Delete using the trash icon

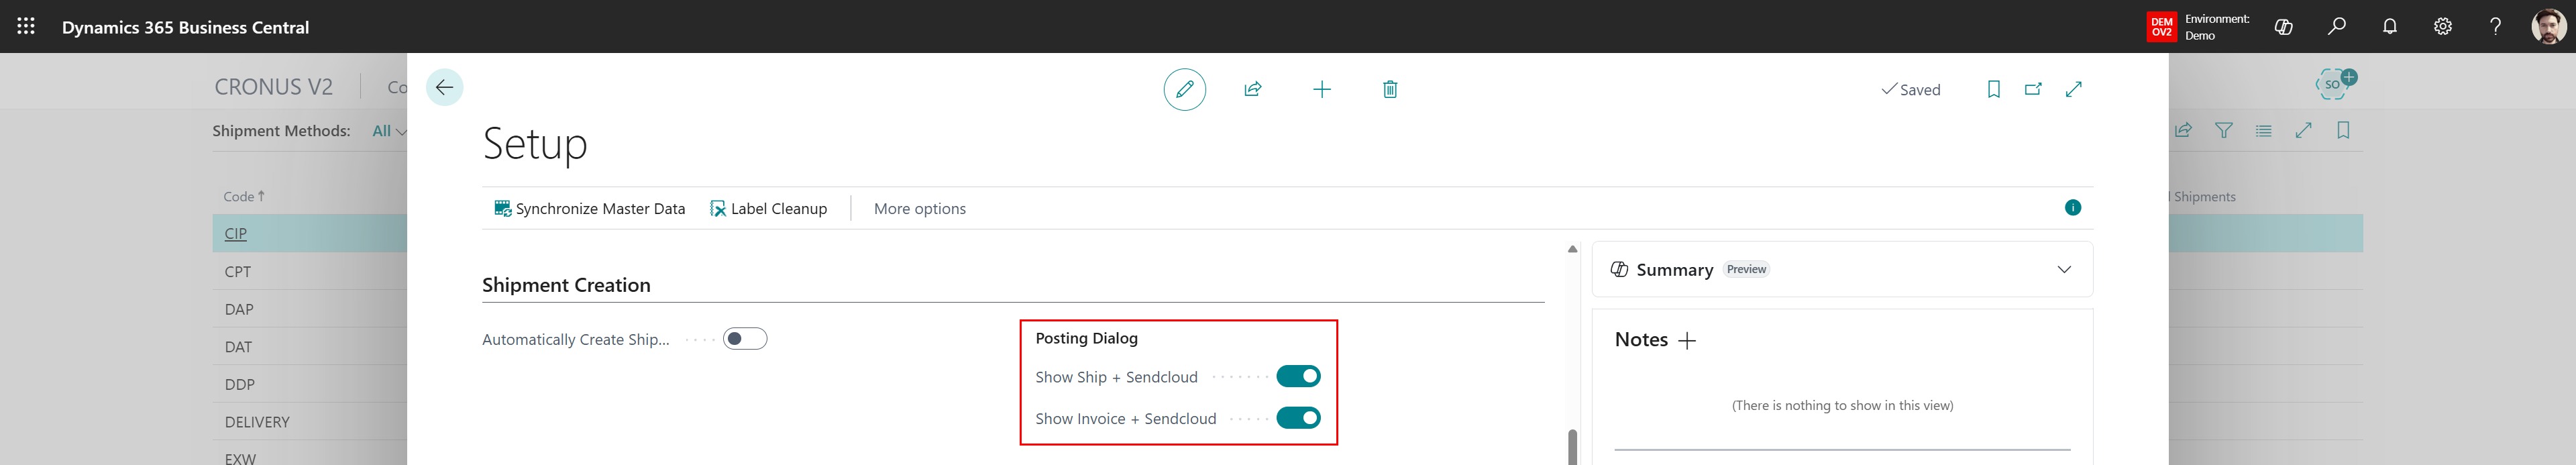pyautogui.click(x=1389, y=89)
